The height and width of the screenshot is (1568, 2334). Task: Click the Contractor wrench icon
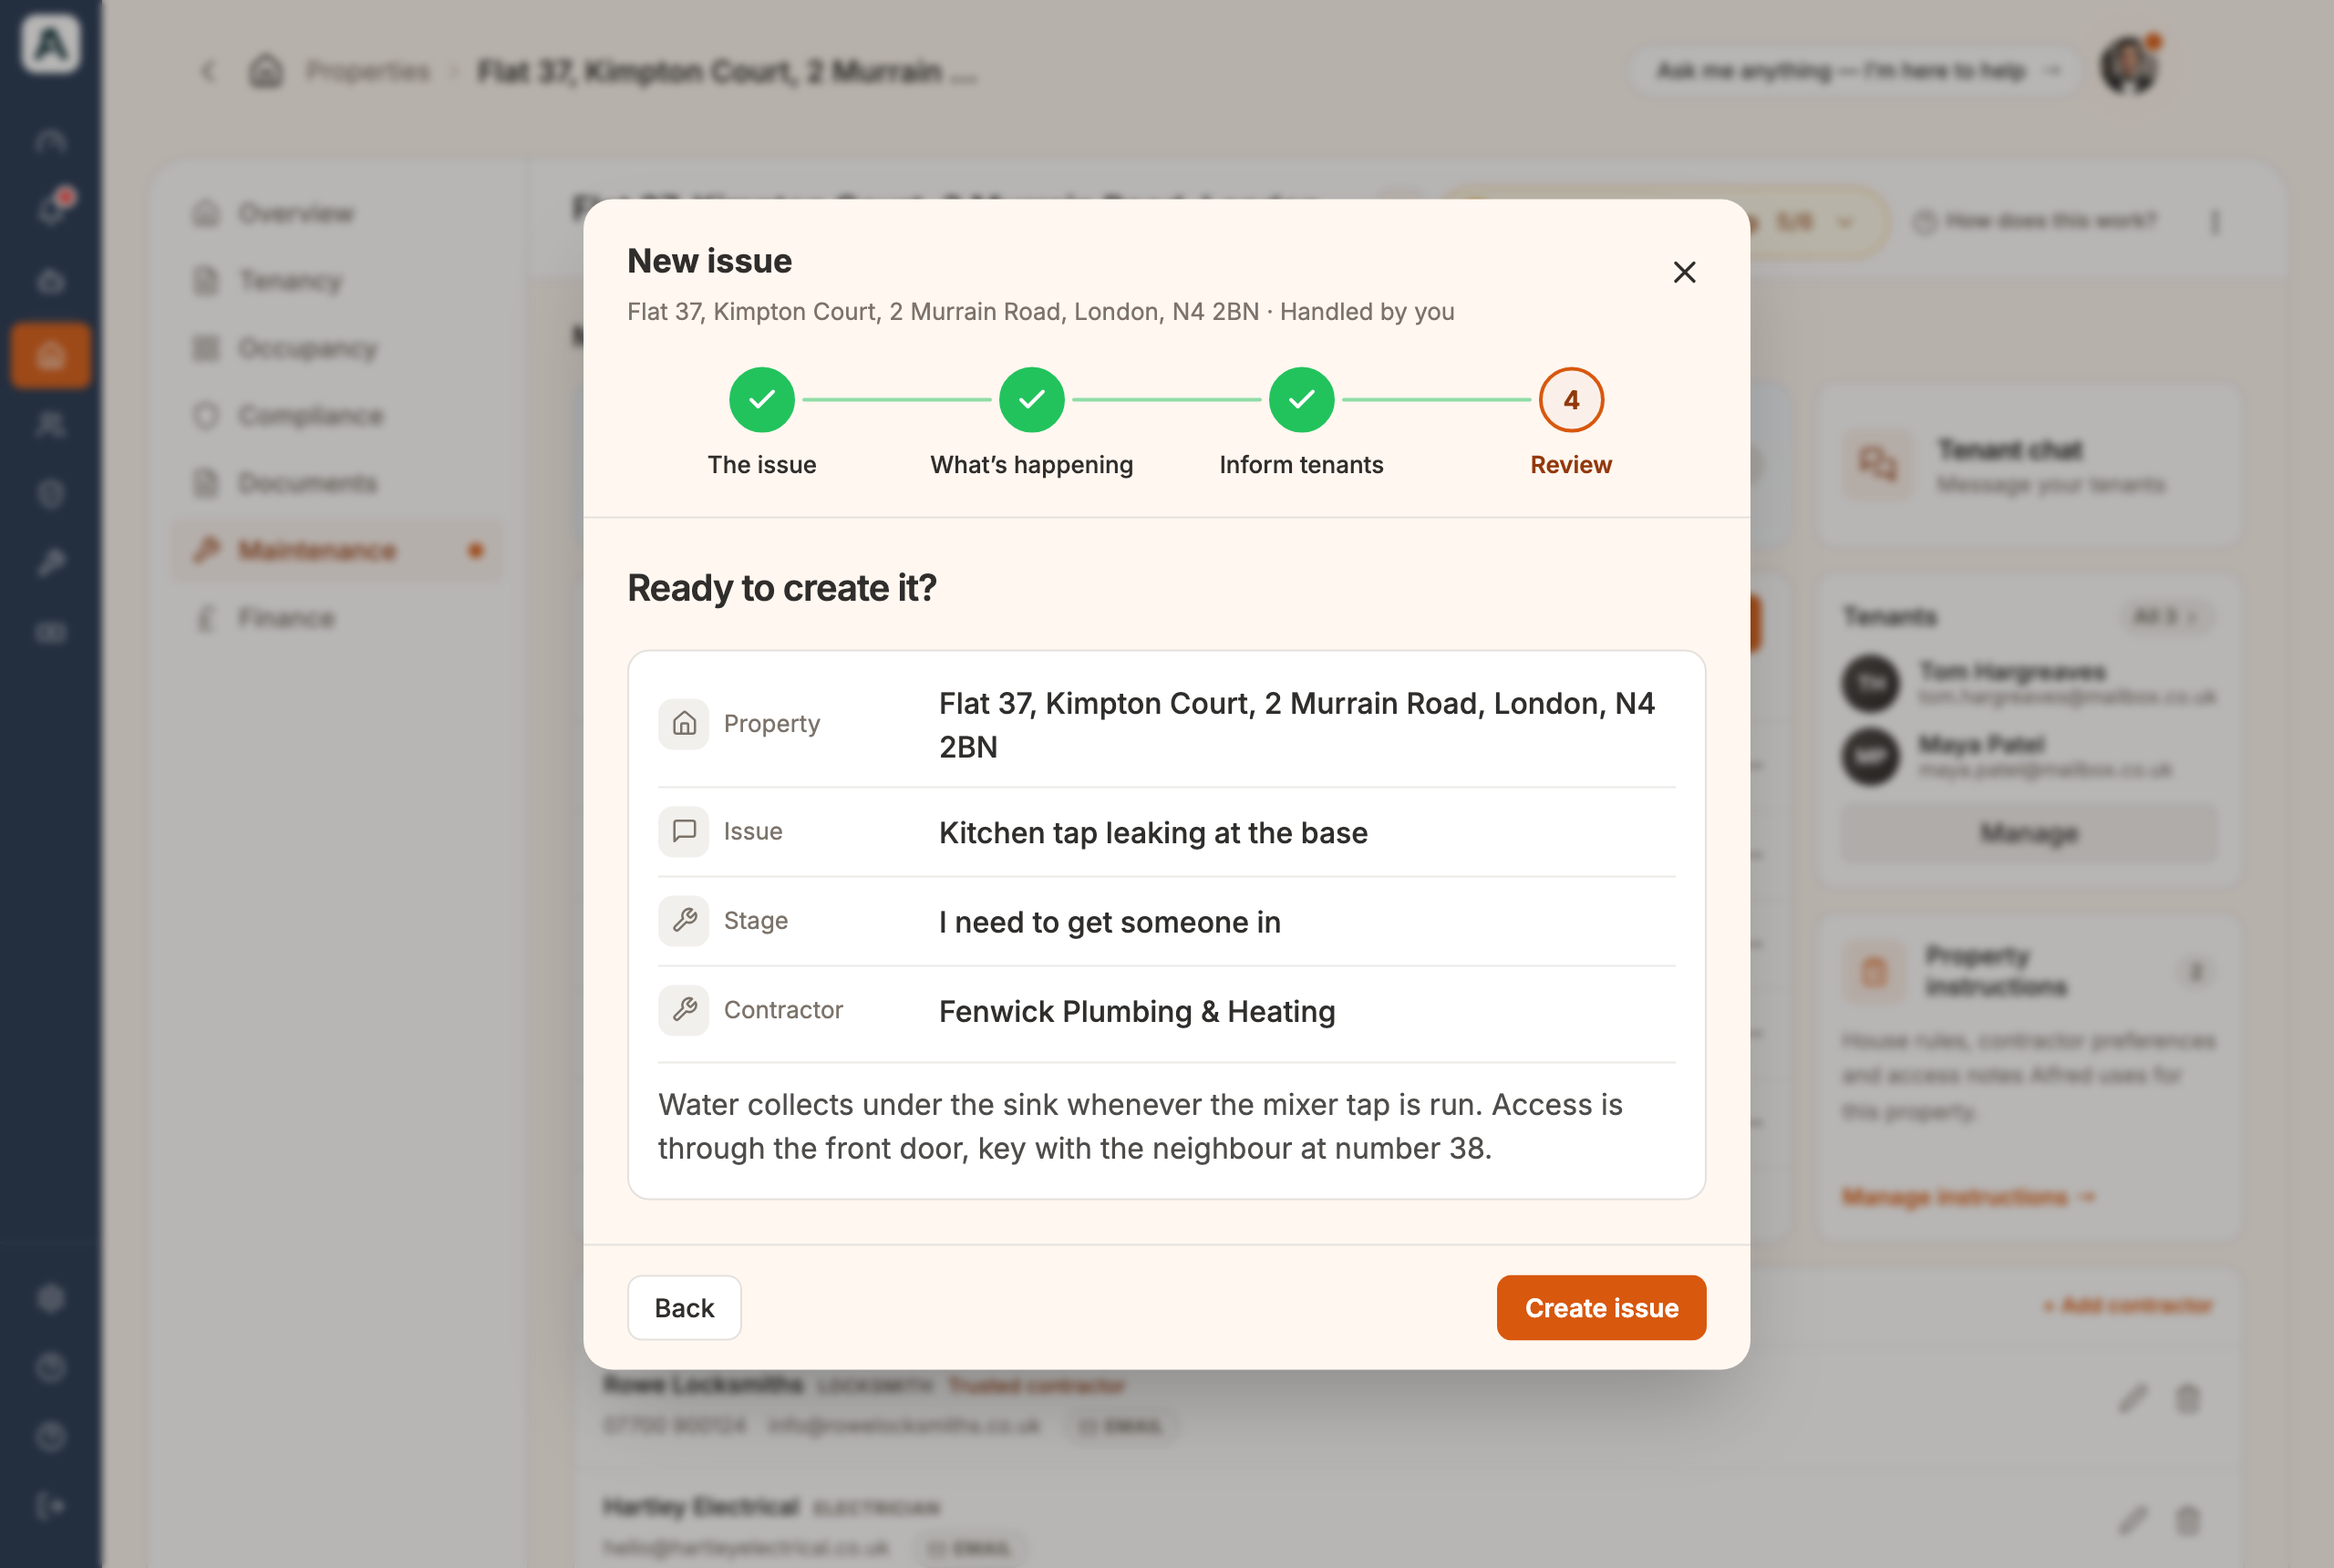coord(684,1010)
